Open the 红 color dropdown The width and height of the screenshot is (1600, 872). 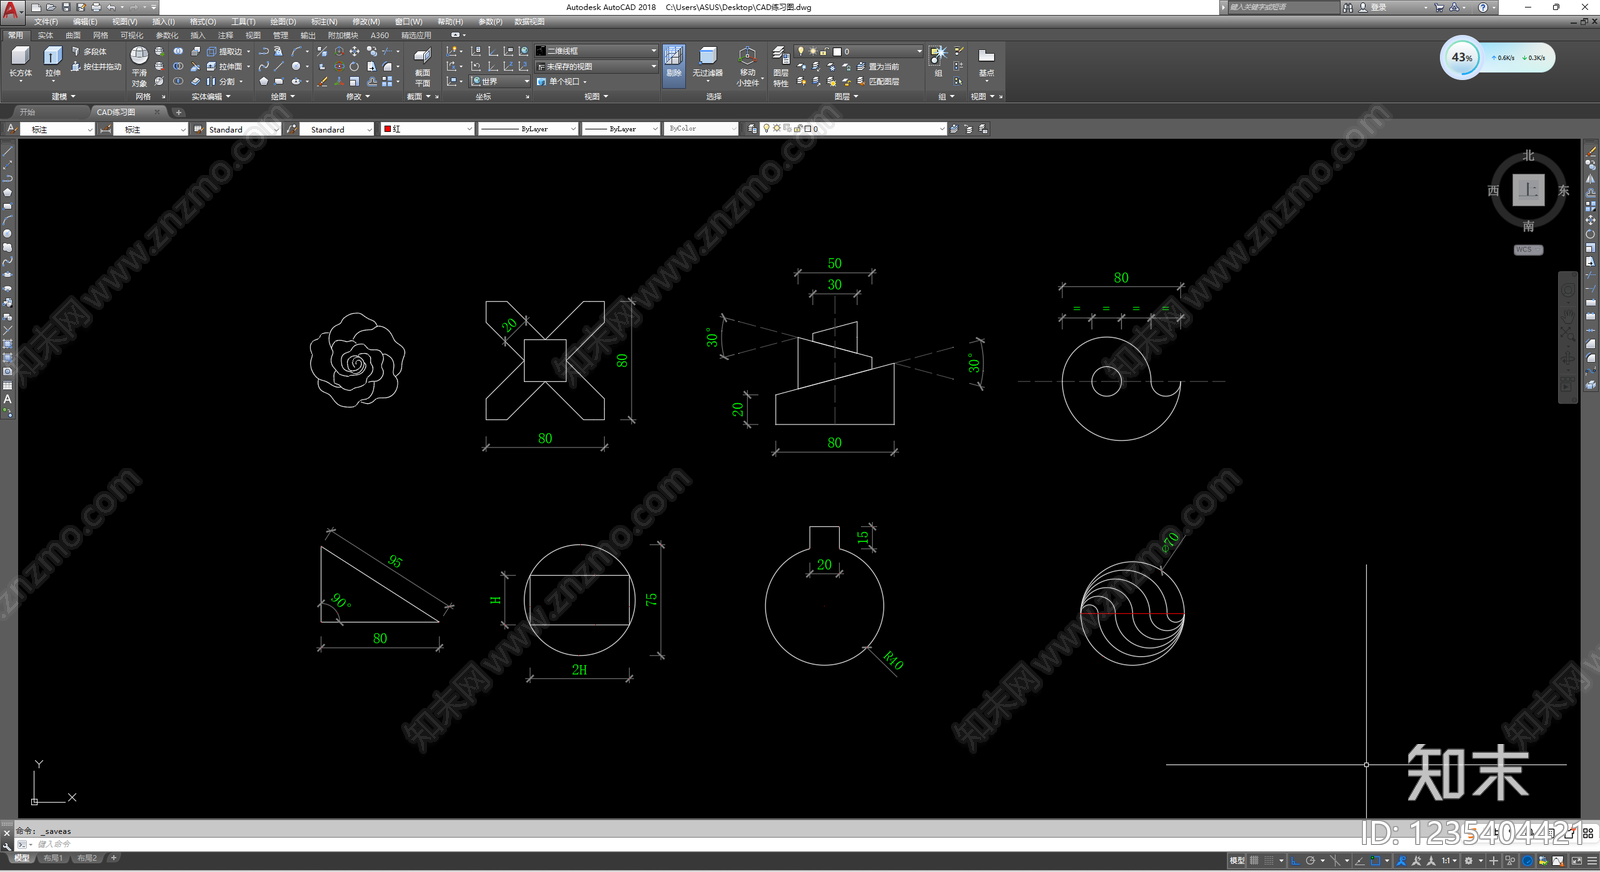click(427, 129)
